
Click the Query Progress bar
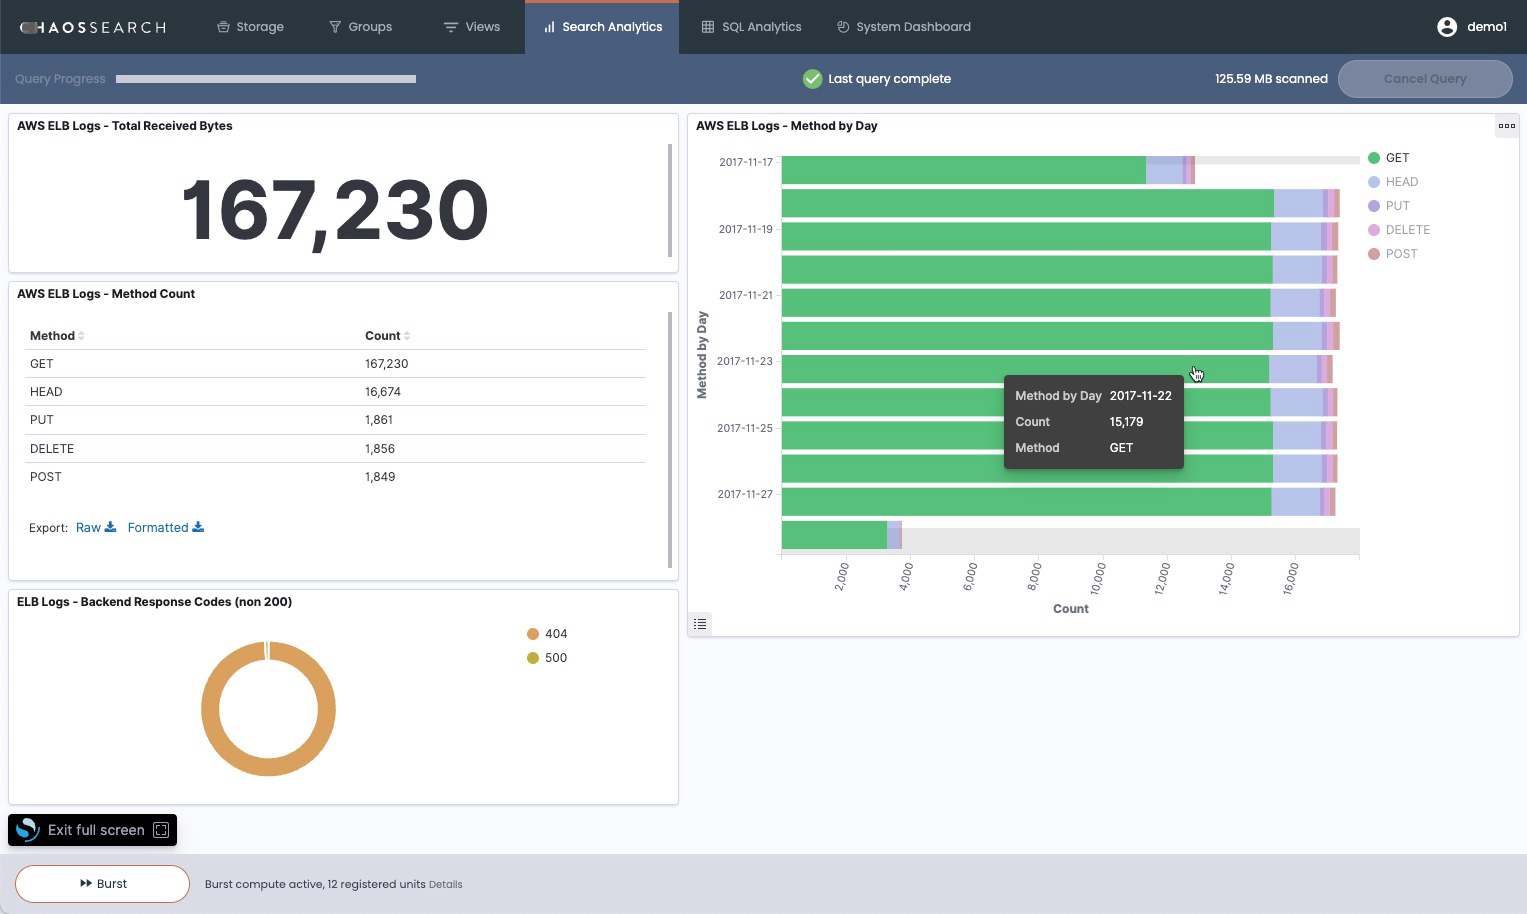coord(265,79)
